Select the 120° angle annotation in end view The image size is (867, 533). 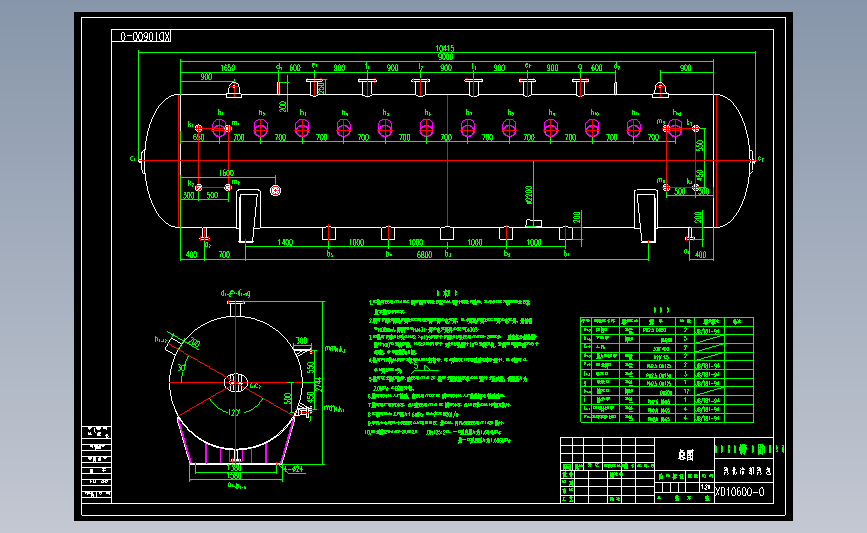click(x=234, y=412)
